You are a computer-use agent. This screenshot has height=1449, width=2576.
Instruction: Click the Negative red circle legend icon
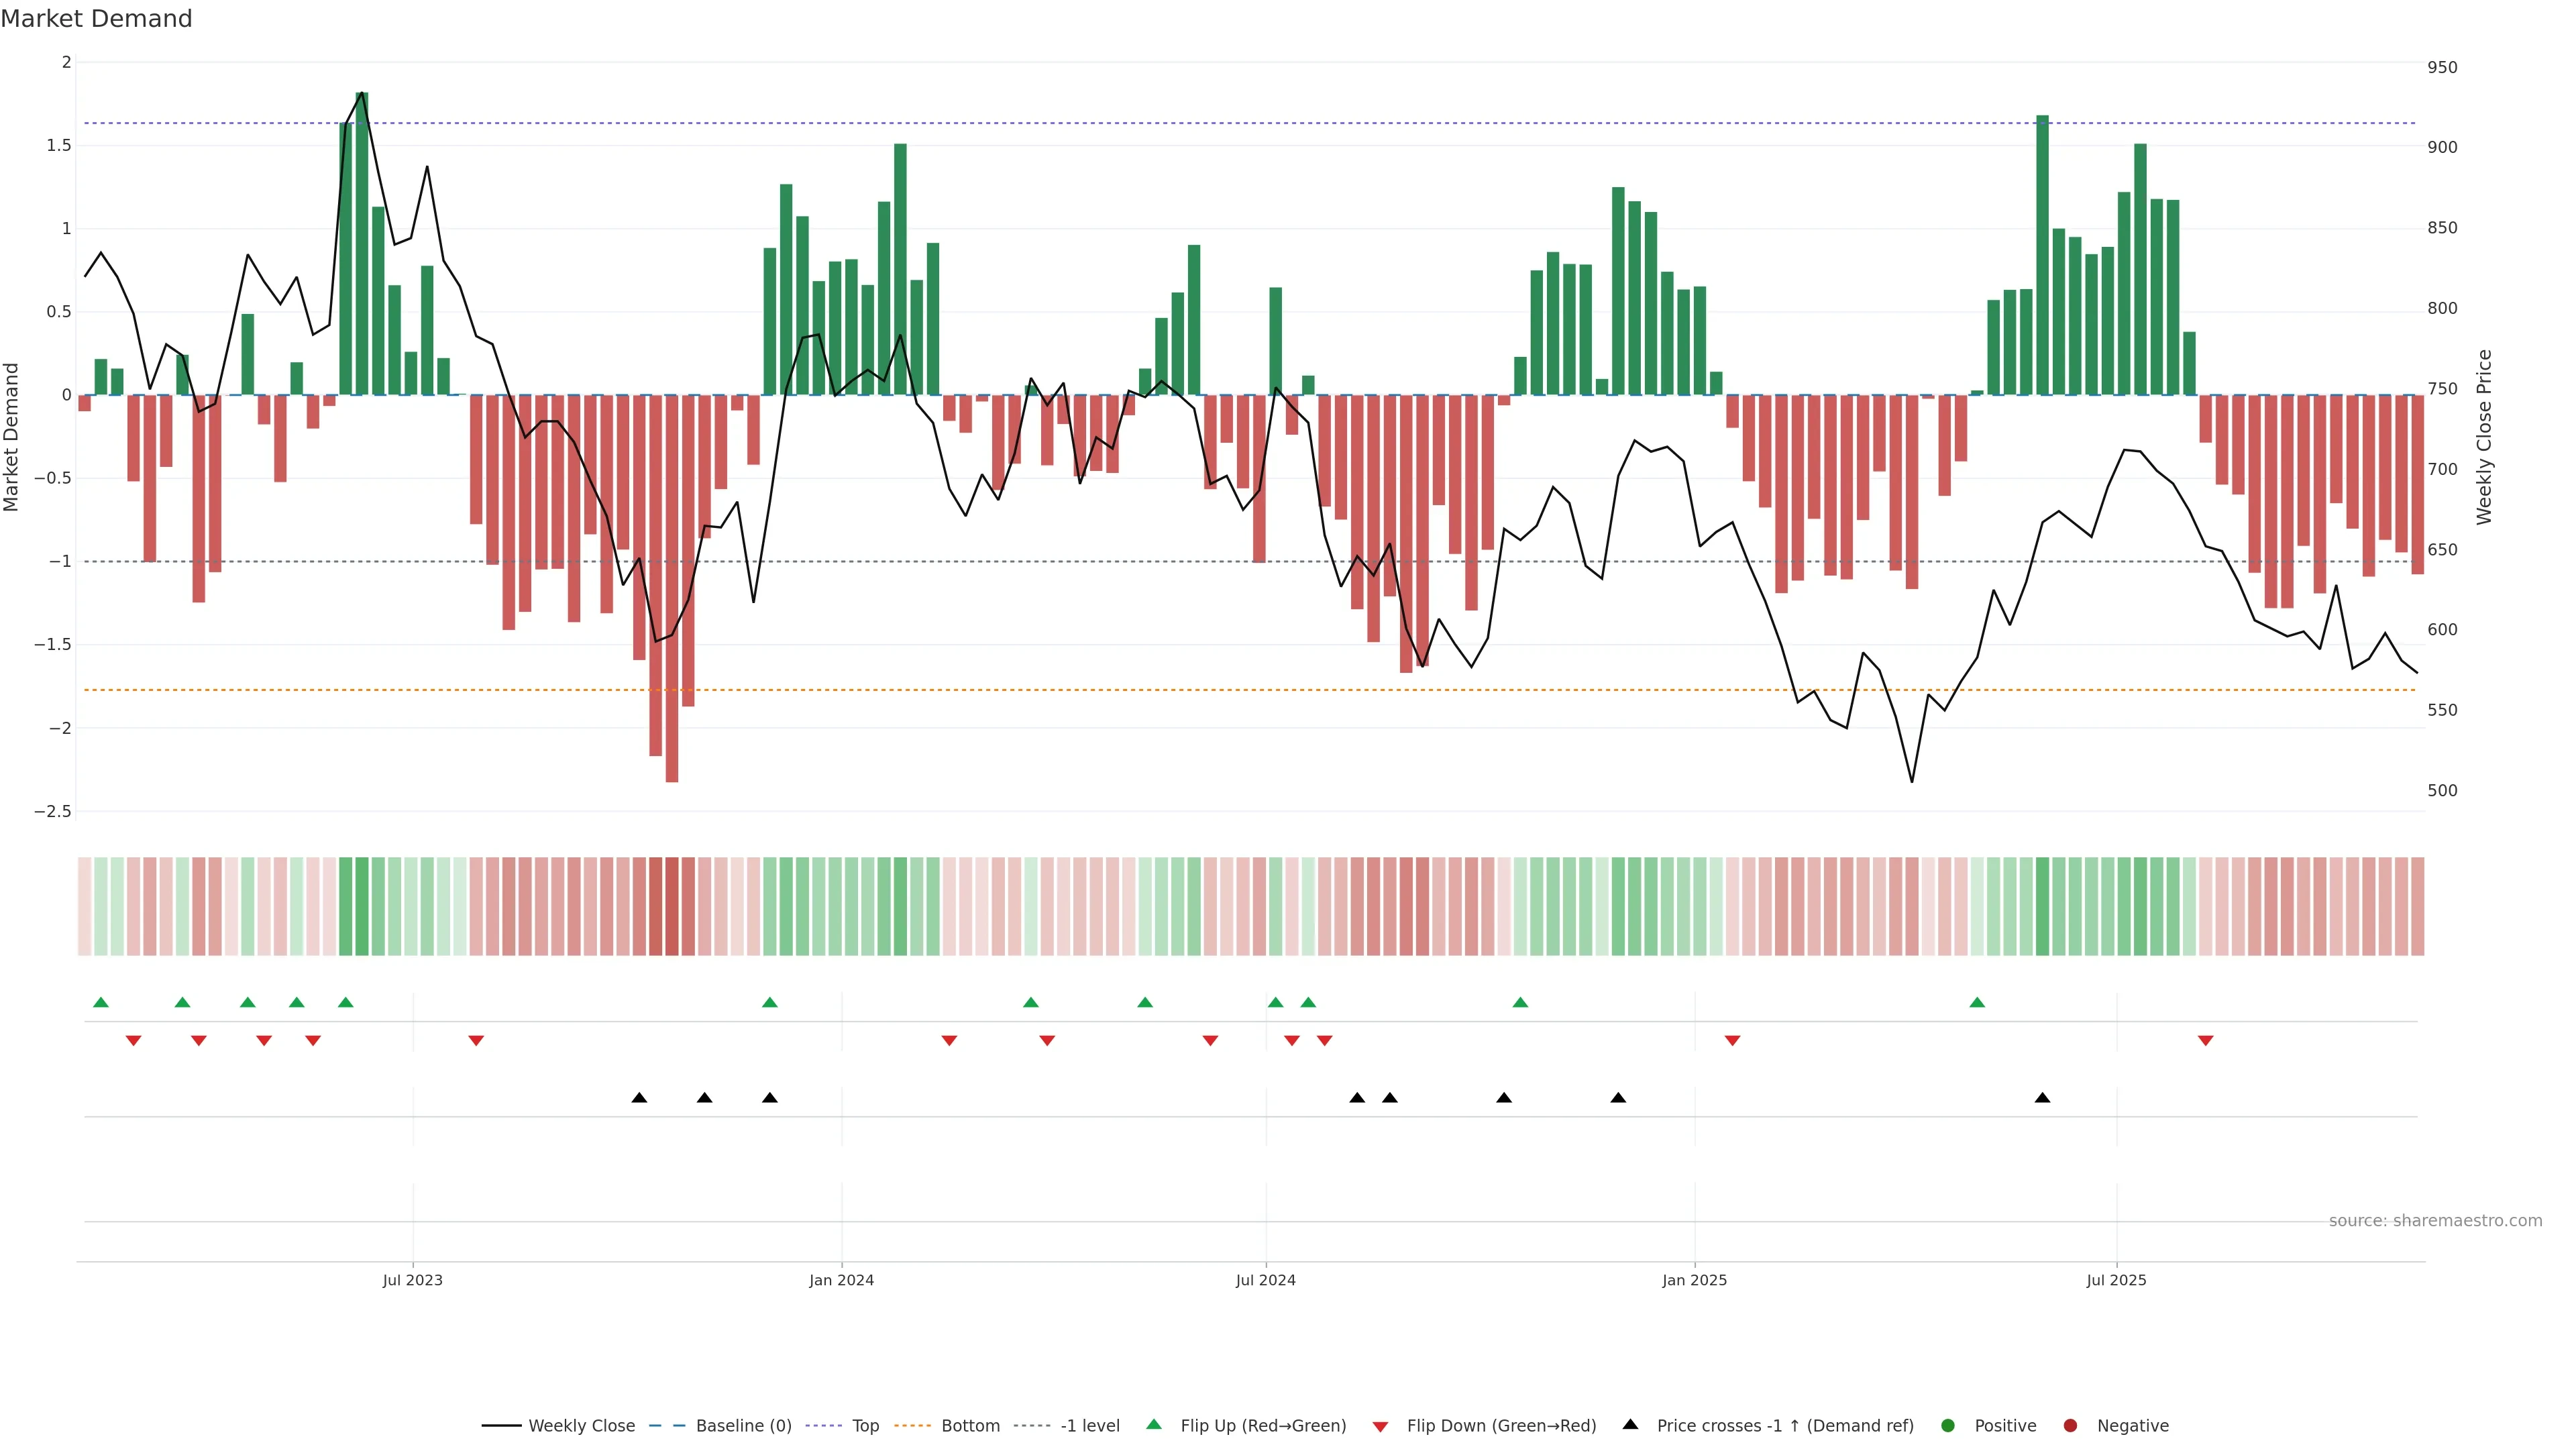pos(2071,1426)
